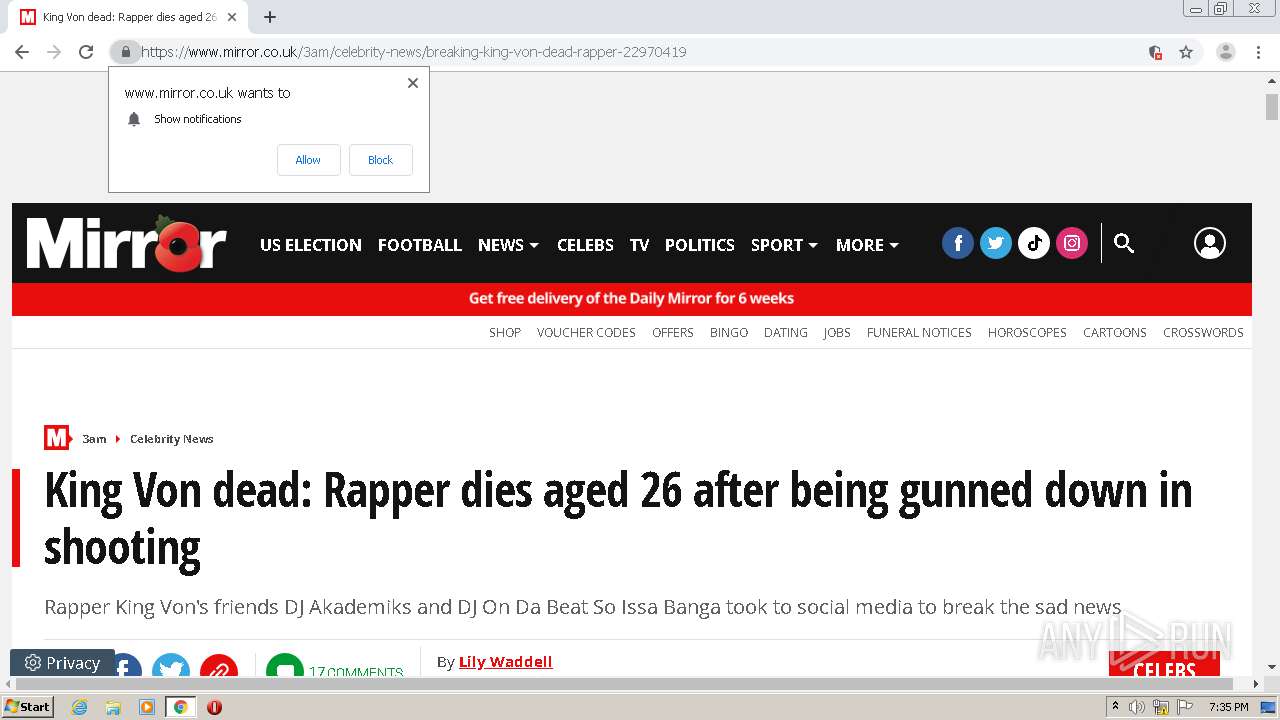The height and width of the screenshot is (720, 1280).
Task: Open the HOROSCOPES link
Action: [1027, 333]
